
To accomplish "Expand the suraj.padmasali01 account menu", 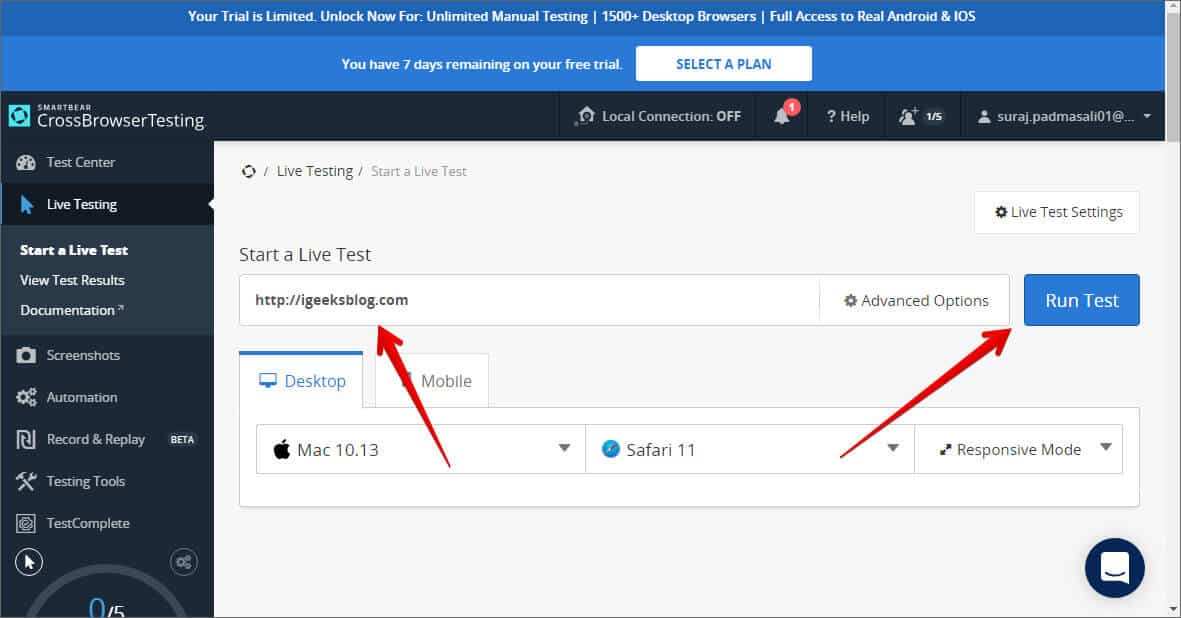I will click(1065, 117).
